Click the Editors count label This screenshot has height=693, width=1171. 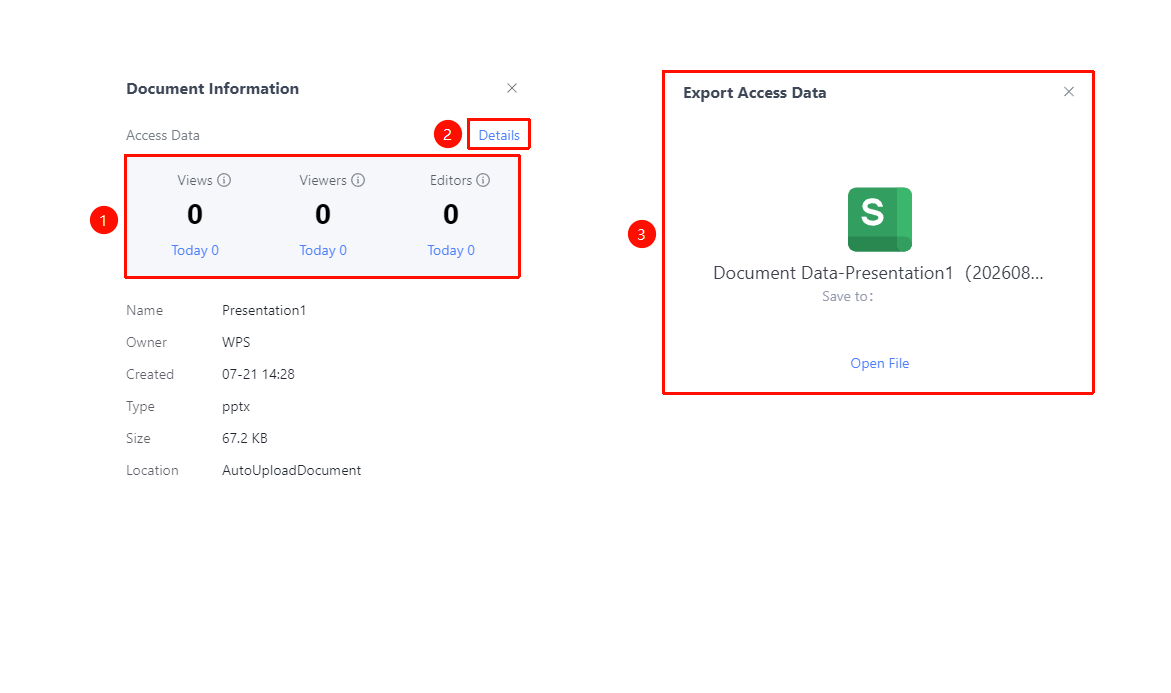coord(451,180)
